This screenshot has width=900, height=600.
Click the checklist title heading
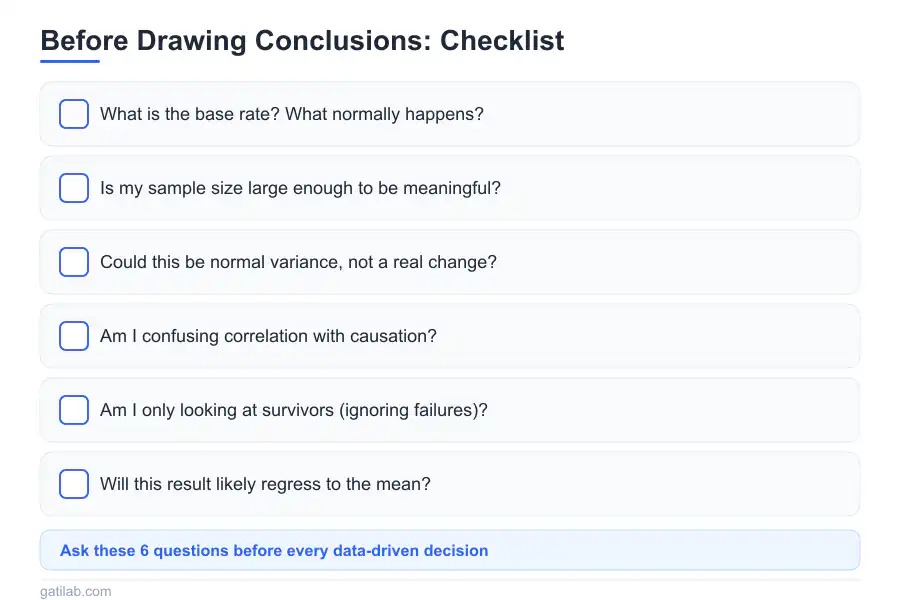click(x=302, y=41)
